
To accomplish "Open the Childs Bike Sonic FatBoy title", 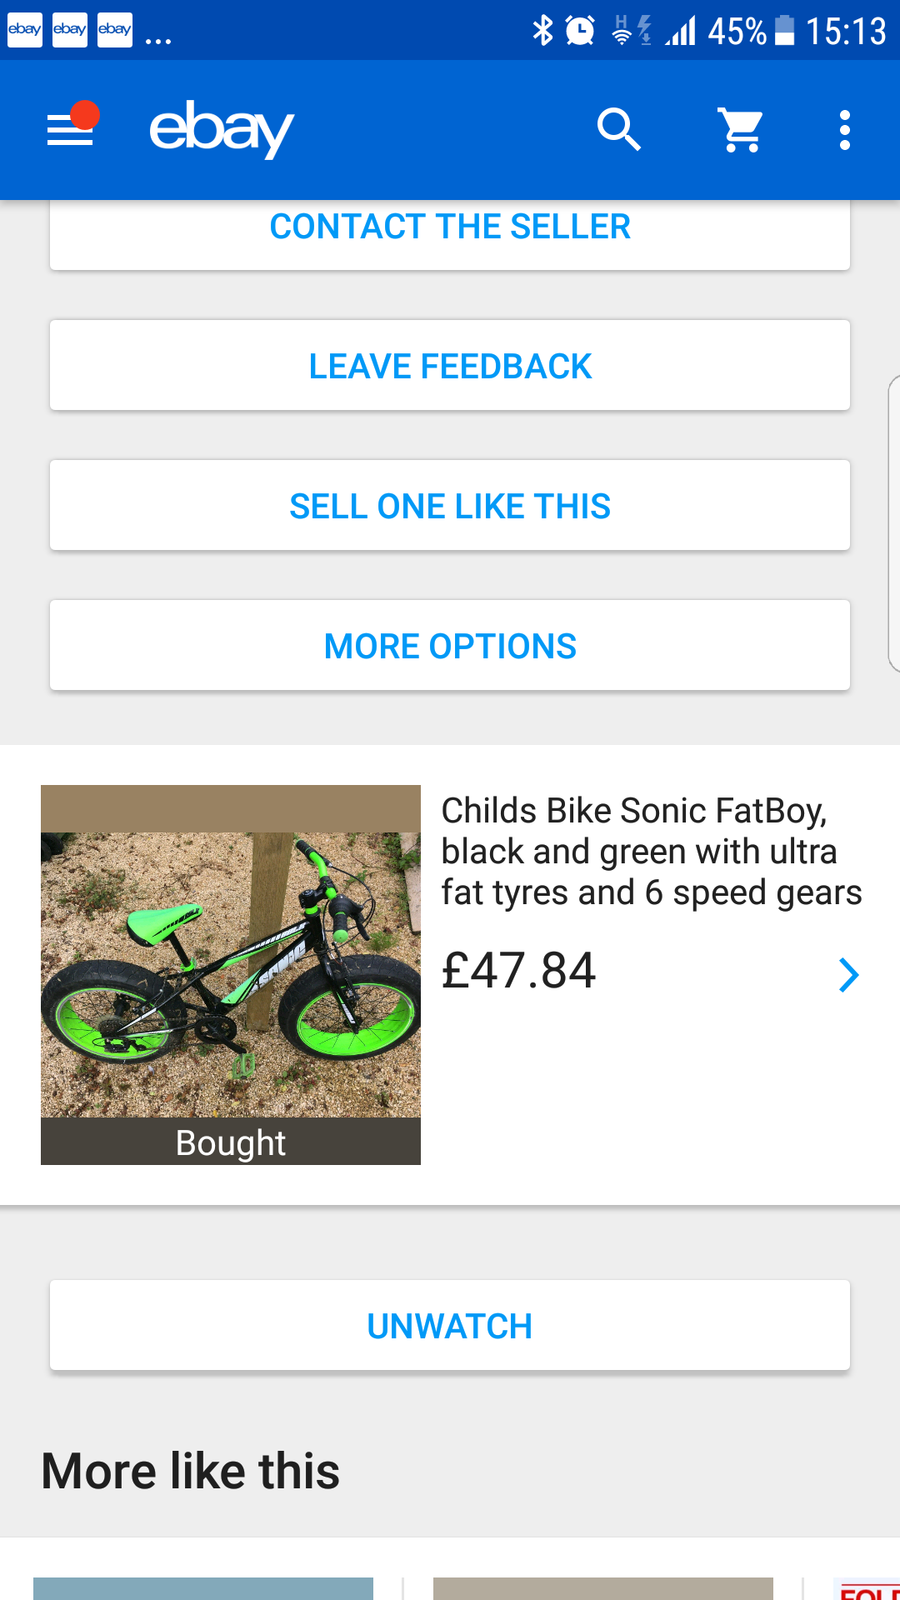I will [x=651, y=851].
